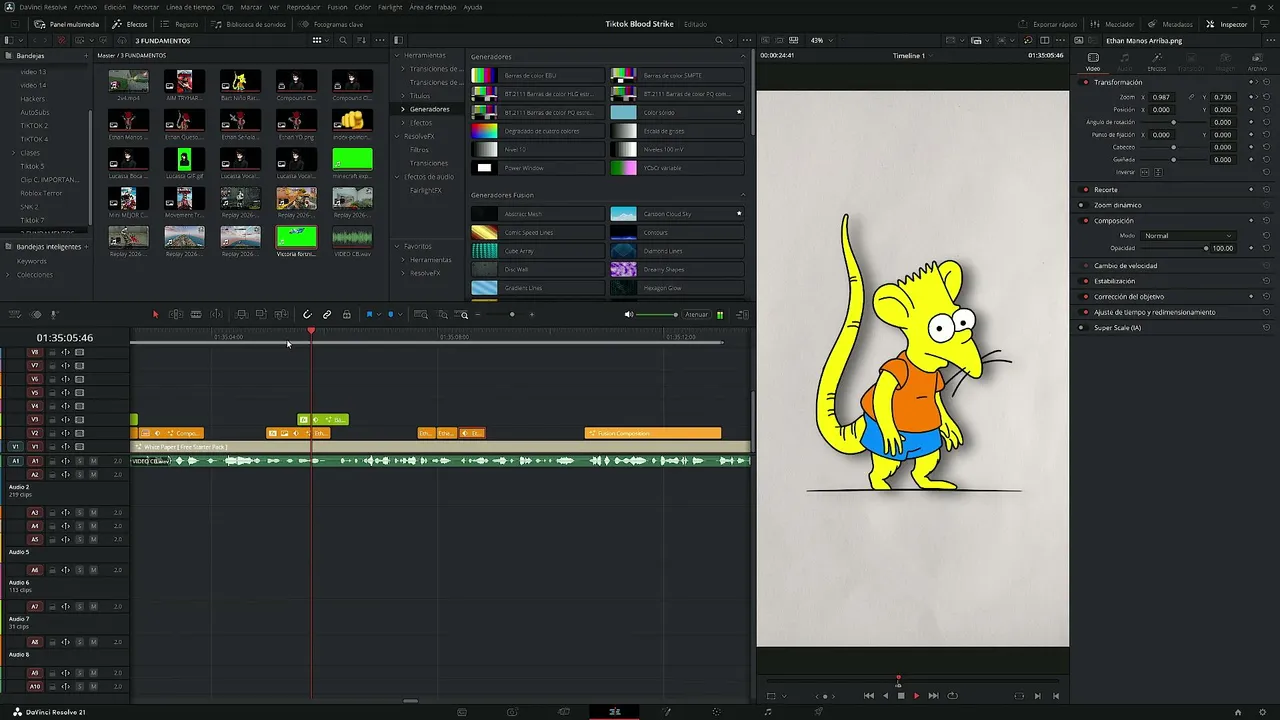
Task: Switch to the Efectos inspector tab
Action: (1156, 60)
